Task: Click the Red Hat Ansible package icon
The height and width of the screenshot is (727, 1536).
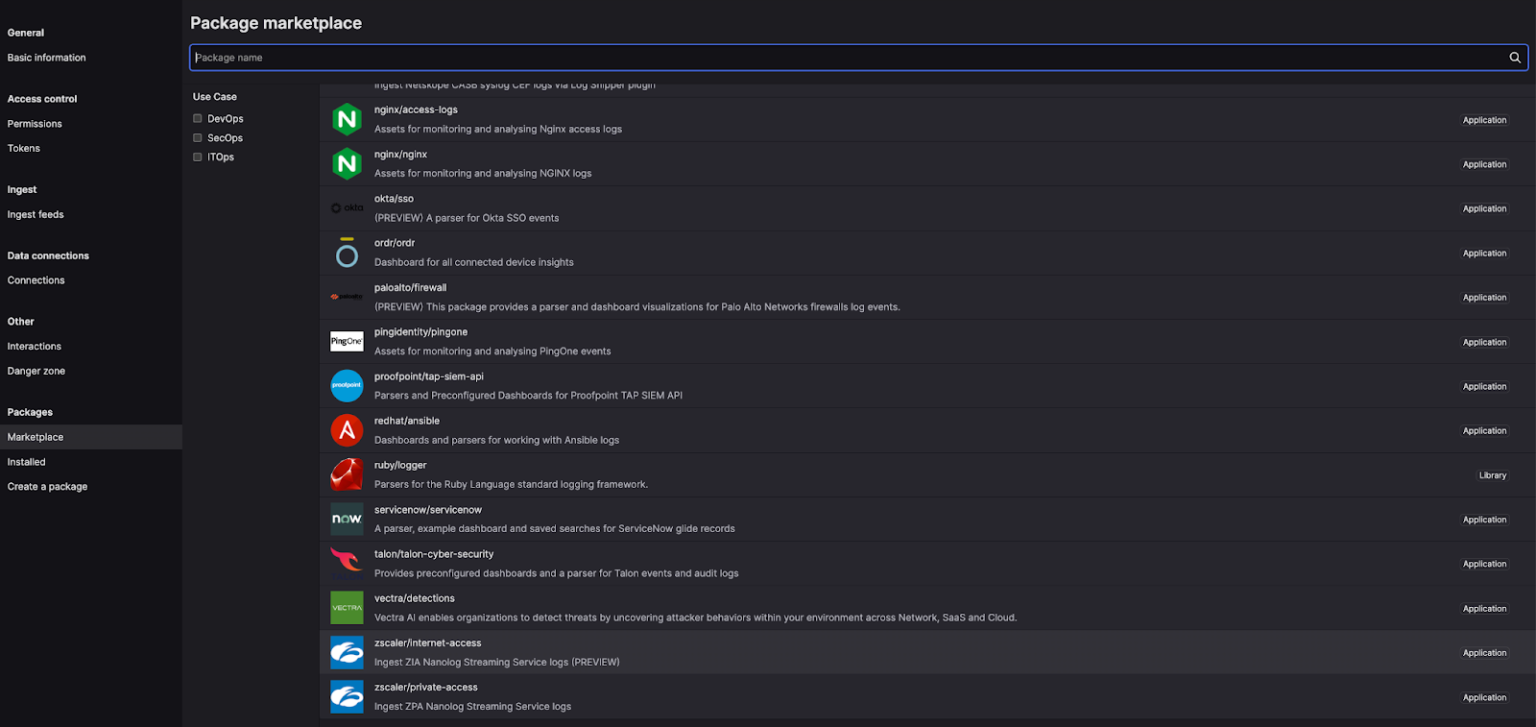Action: [x=346, y=430]
